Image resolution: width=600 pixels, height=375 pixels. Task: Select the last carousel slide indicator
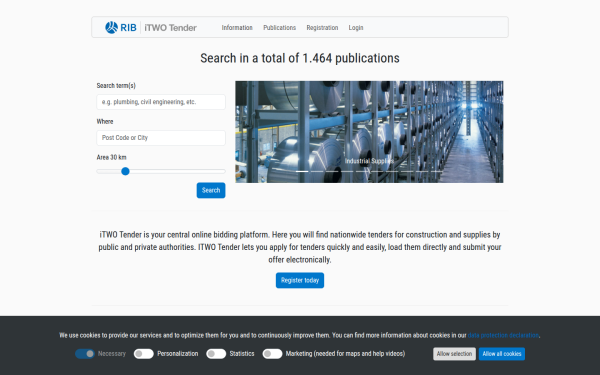tap(437, 171)
